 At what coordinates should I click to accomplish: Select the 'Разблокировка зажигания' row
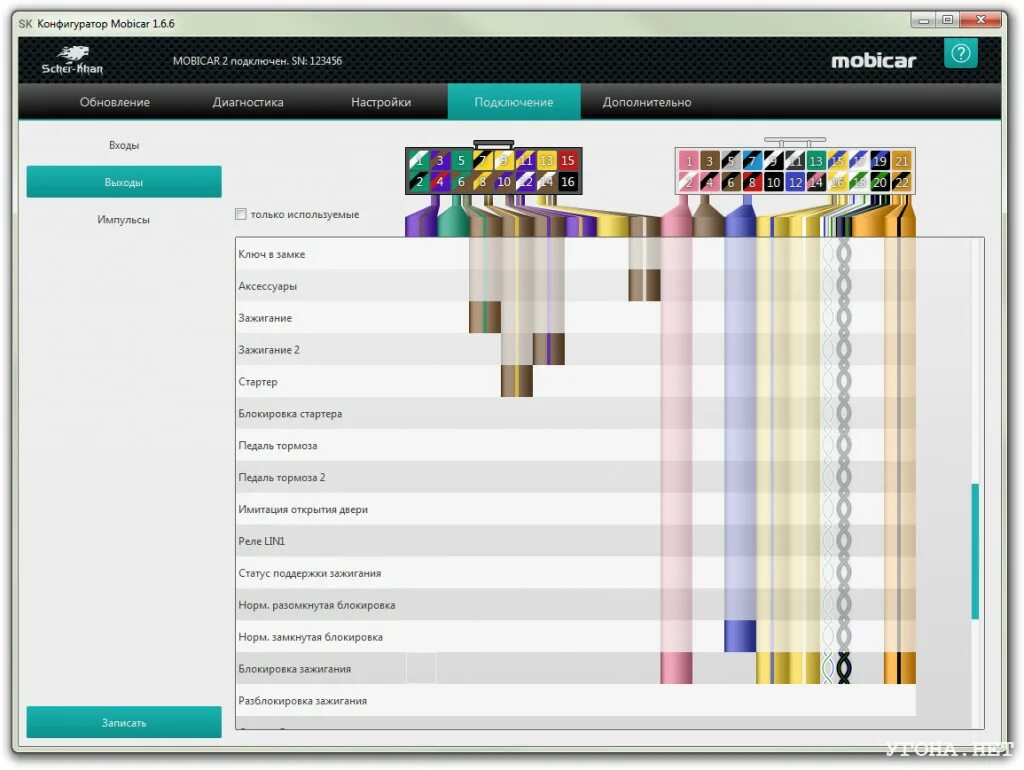[575, 701]
